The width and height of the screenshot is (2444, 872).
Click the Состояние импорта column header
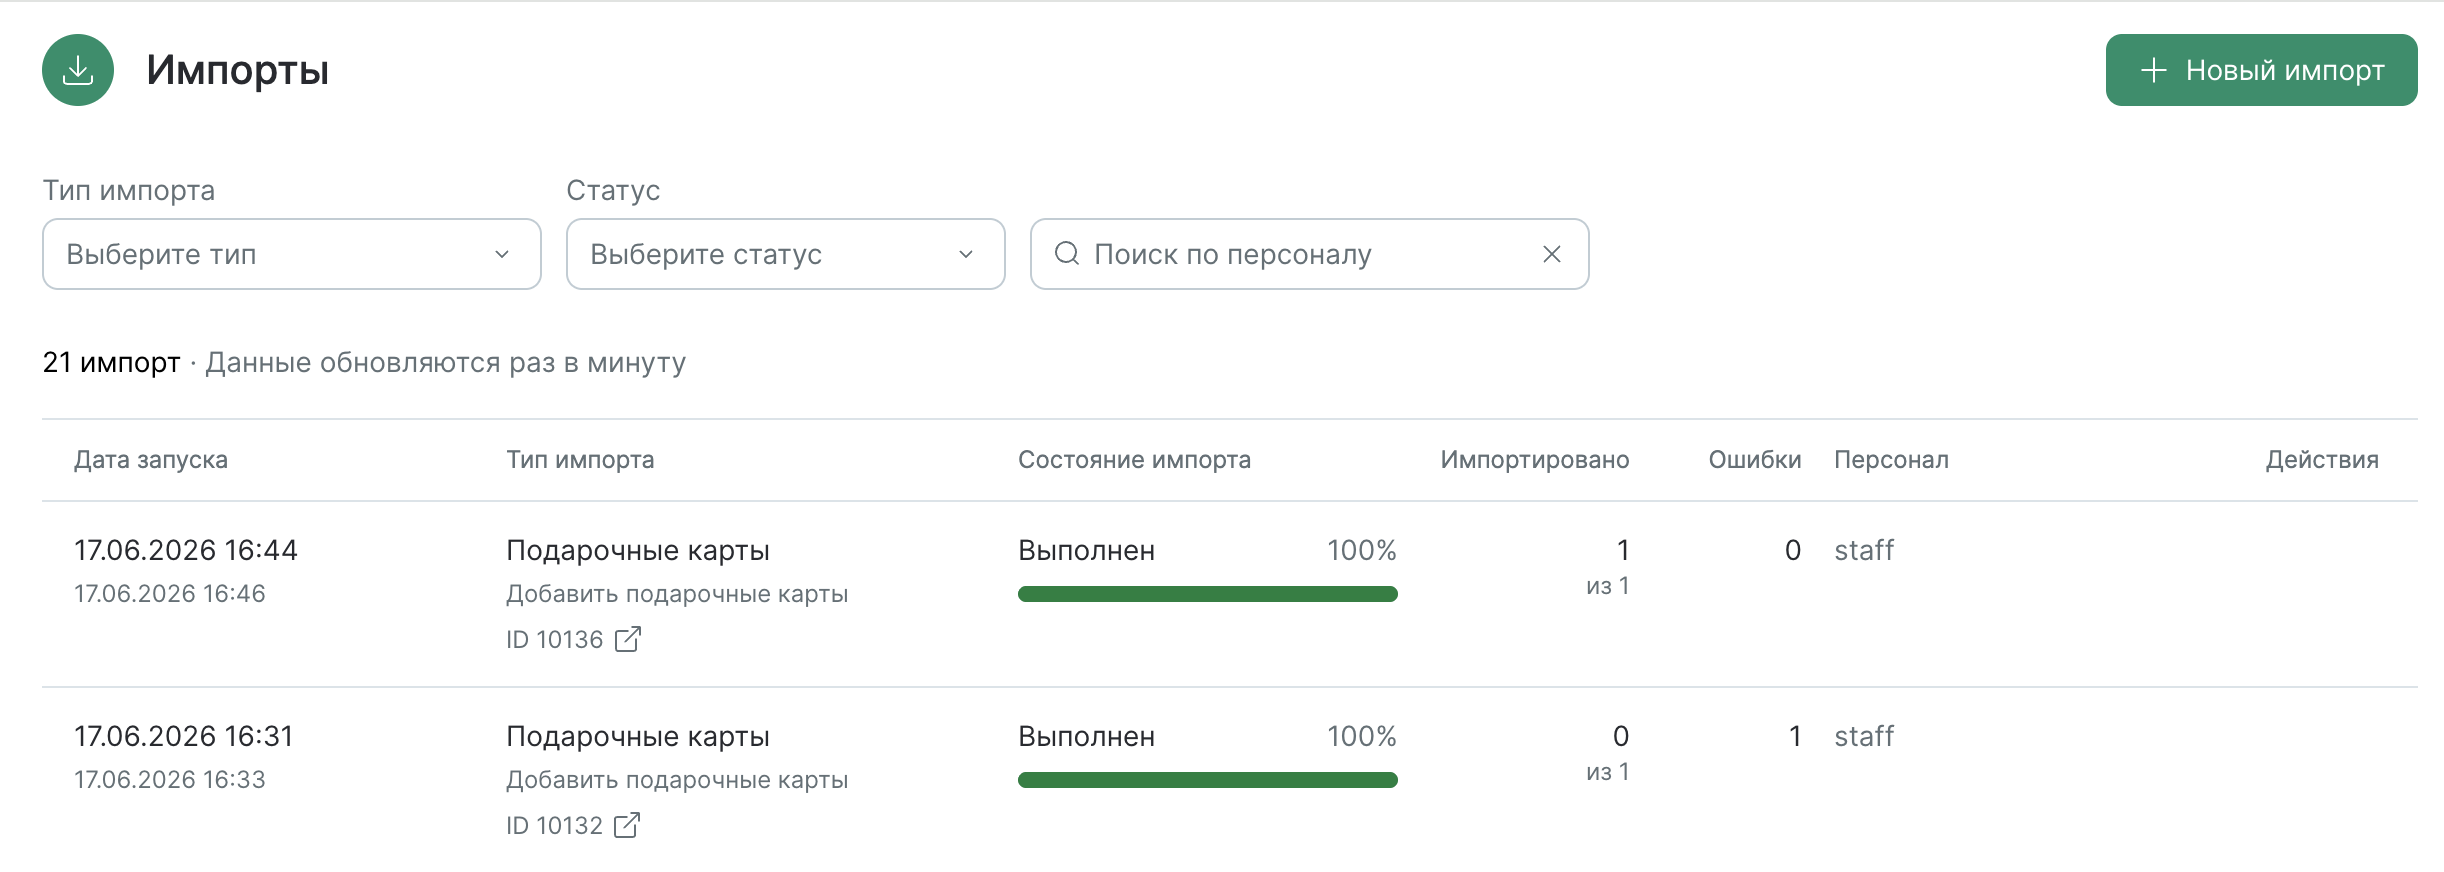pos(1134,460)
